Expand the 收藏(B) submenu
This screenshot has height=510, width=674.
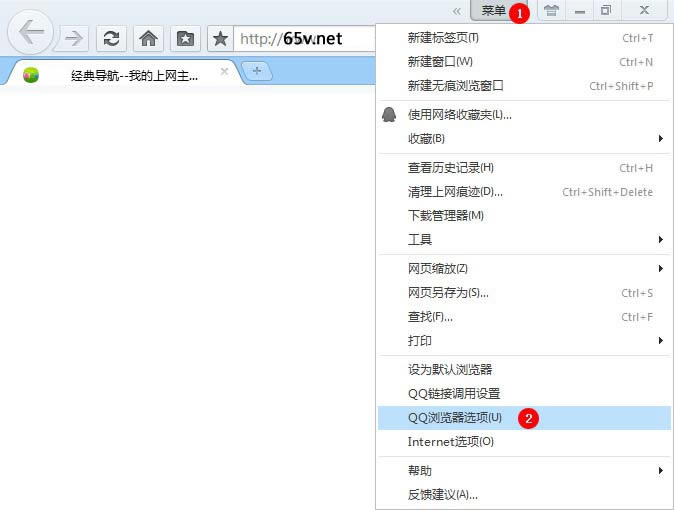point(524,138)
